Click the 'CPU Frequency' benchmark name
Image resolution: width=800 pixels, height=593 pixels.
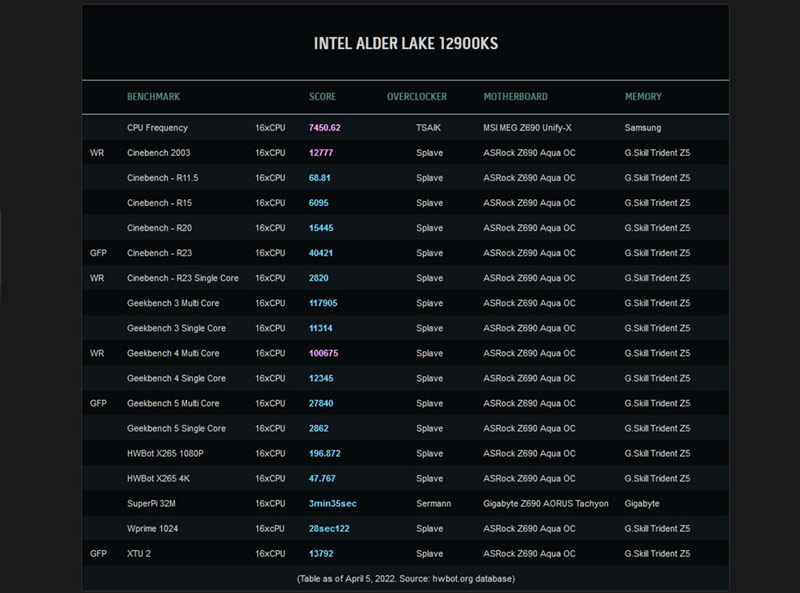click(x=157, y=128)
